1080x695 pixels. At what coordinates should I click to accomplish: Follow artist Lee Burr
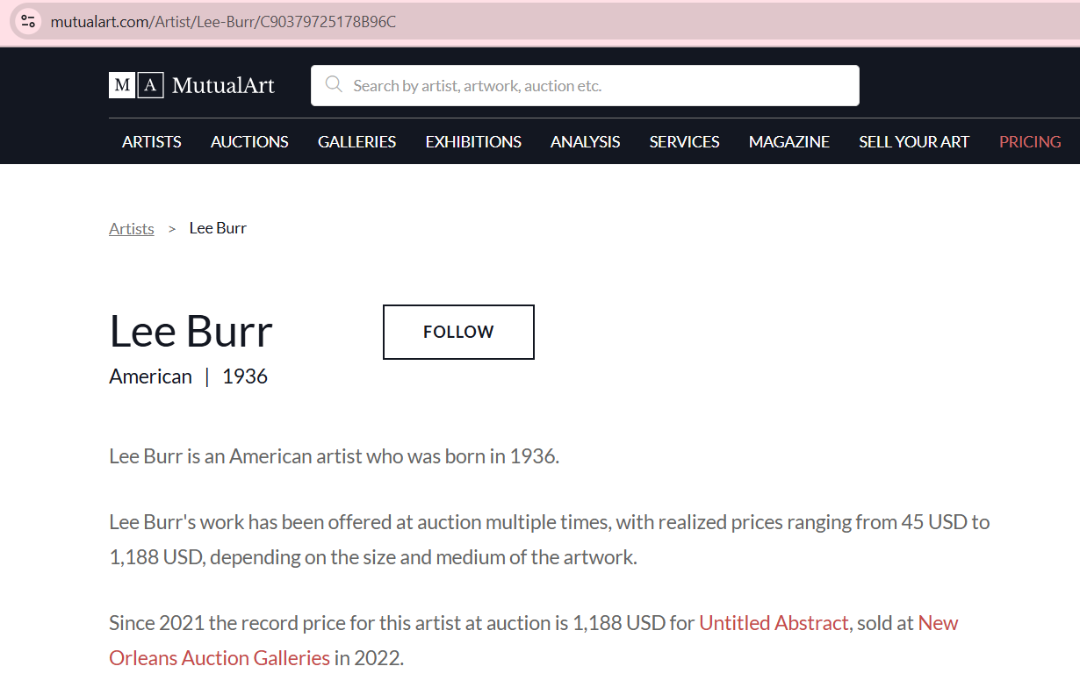tap(458, 332)
